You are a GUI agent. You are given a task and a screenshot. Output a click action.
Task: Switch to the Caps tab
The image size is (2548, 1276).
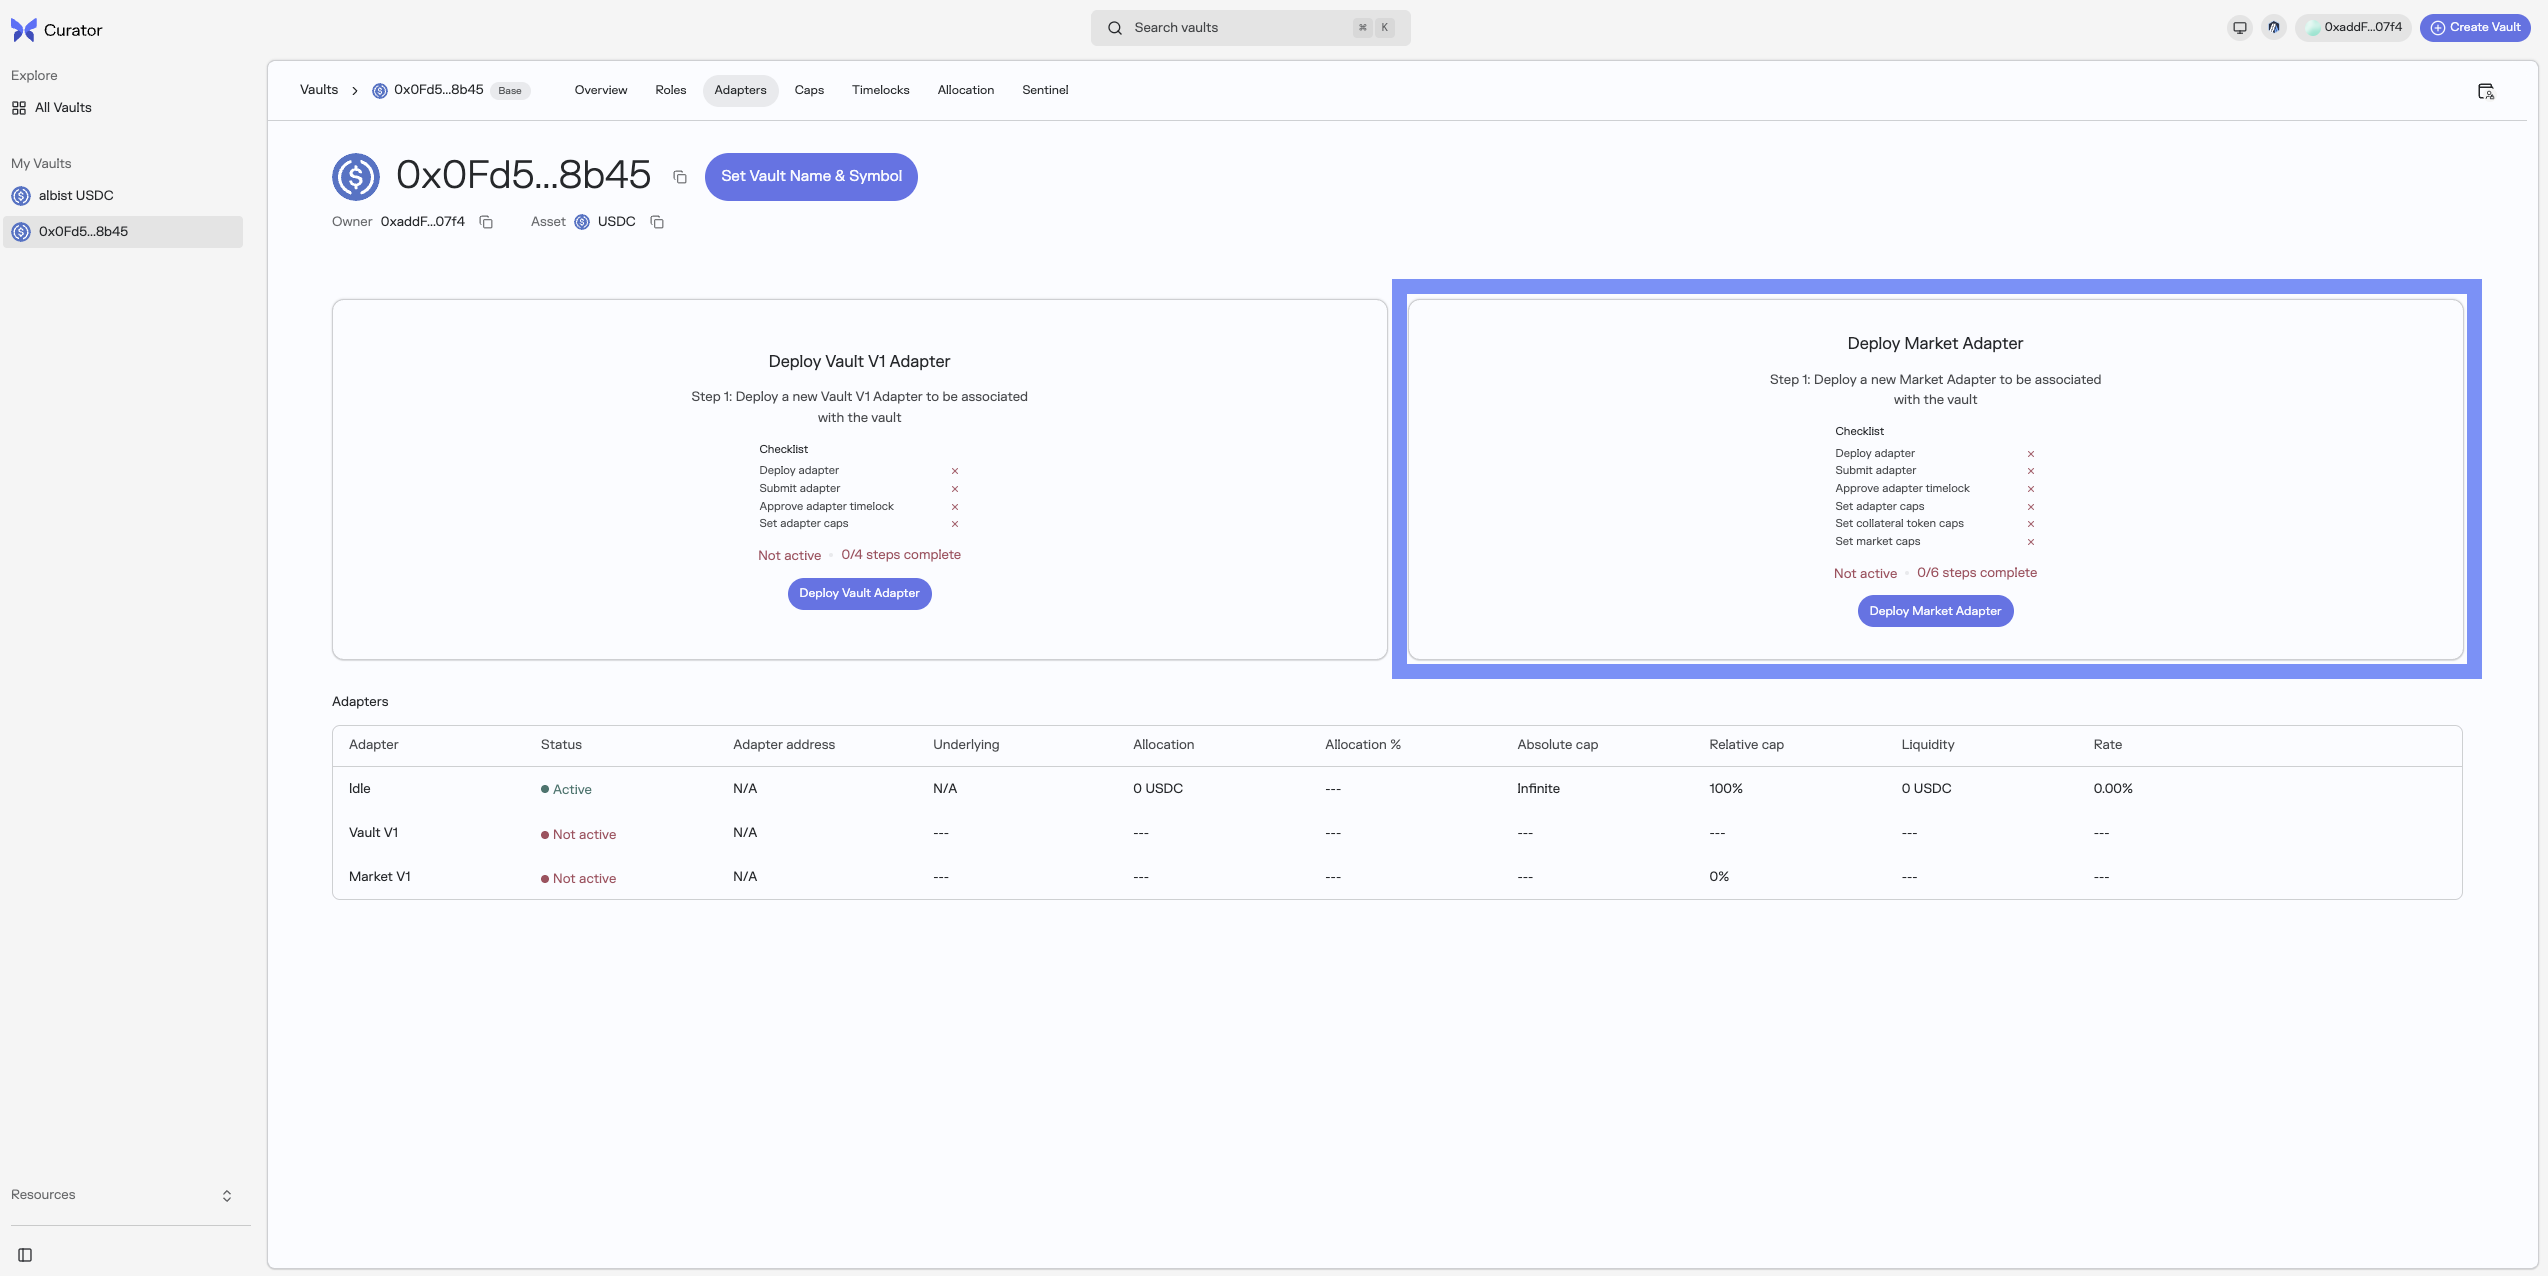(809, 90)
